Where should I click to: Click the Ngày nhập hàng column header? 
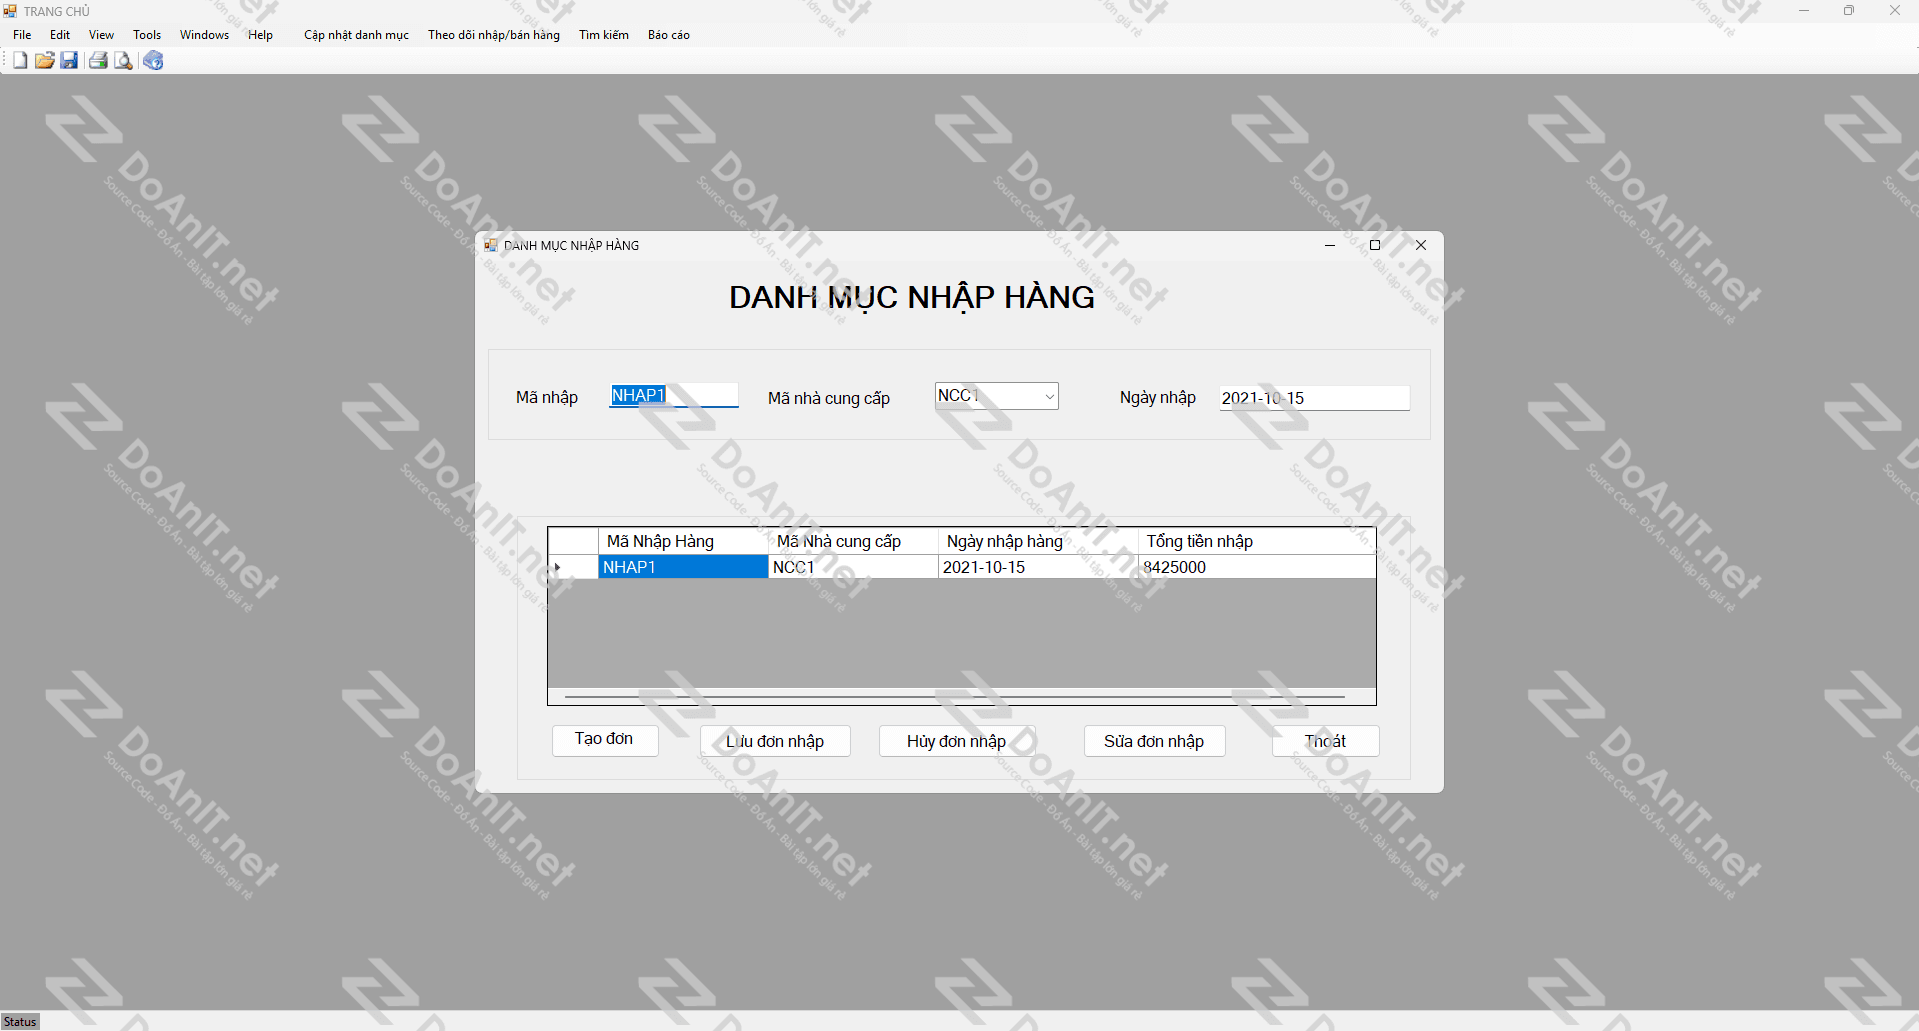tap(1038, 541)
